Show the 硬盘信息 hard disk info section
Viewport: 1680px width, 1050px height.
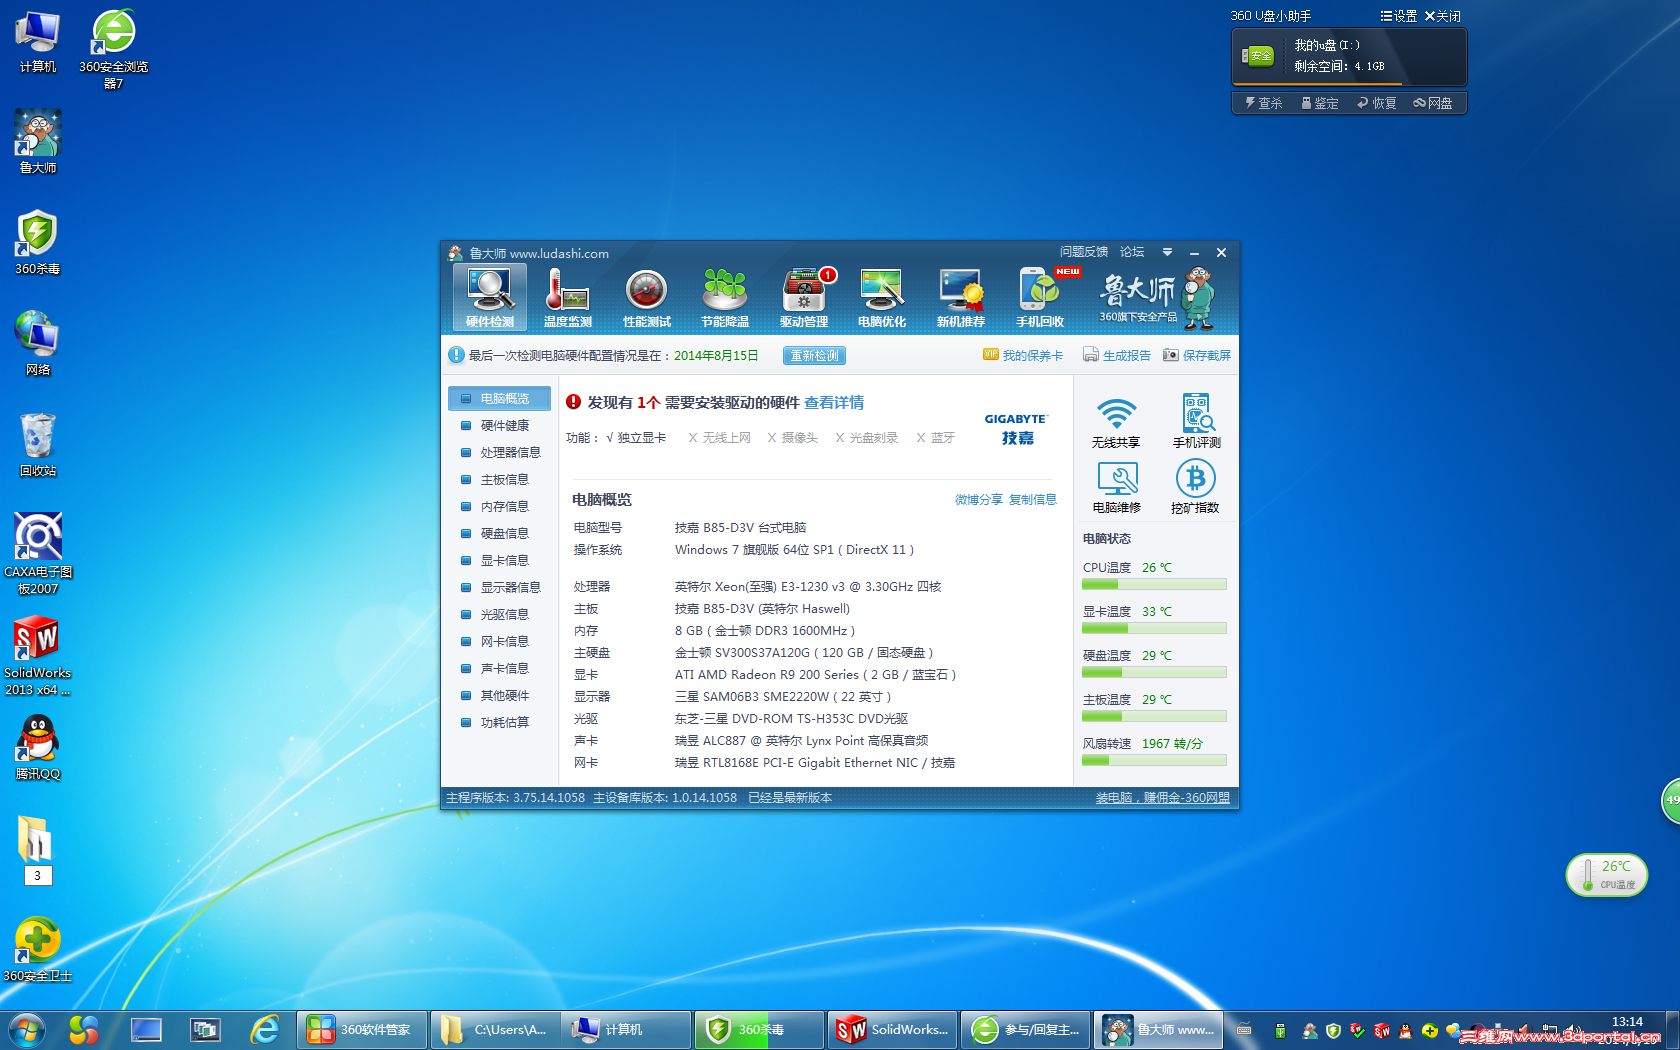pos(499,533)
